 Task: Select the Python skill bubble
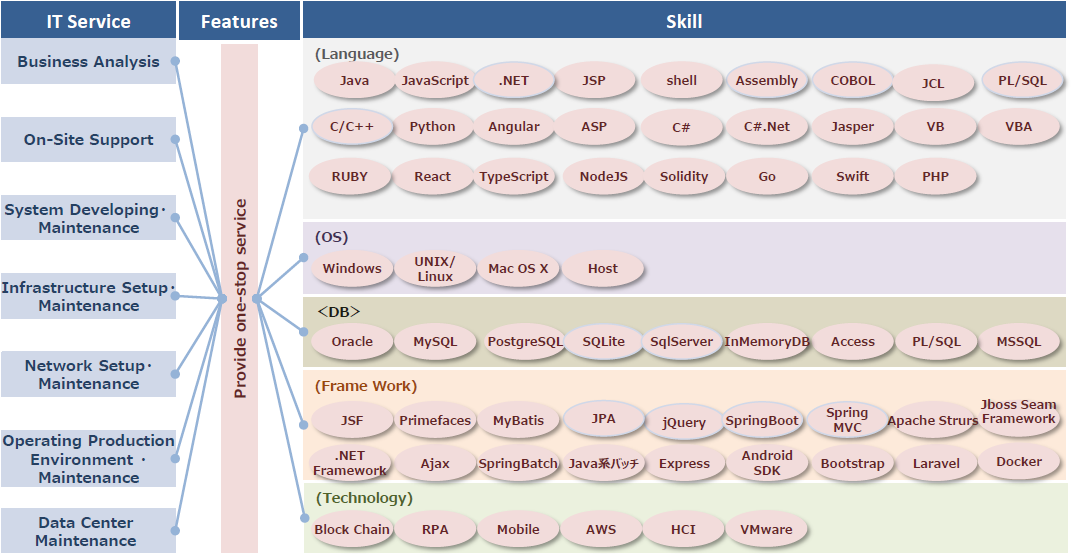(433, 127)
